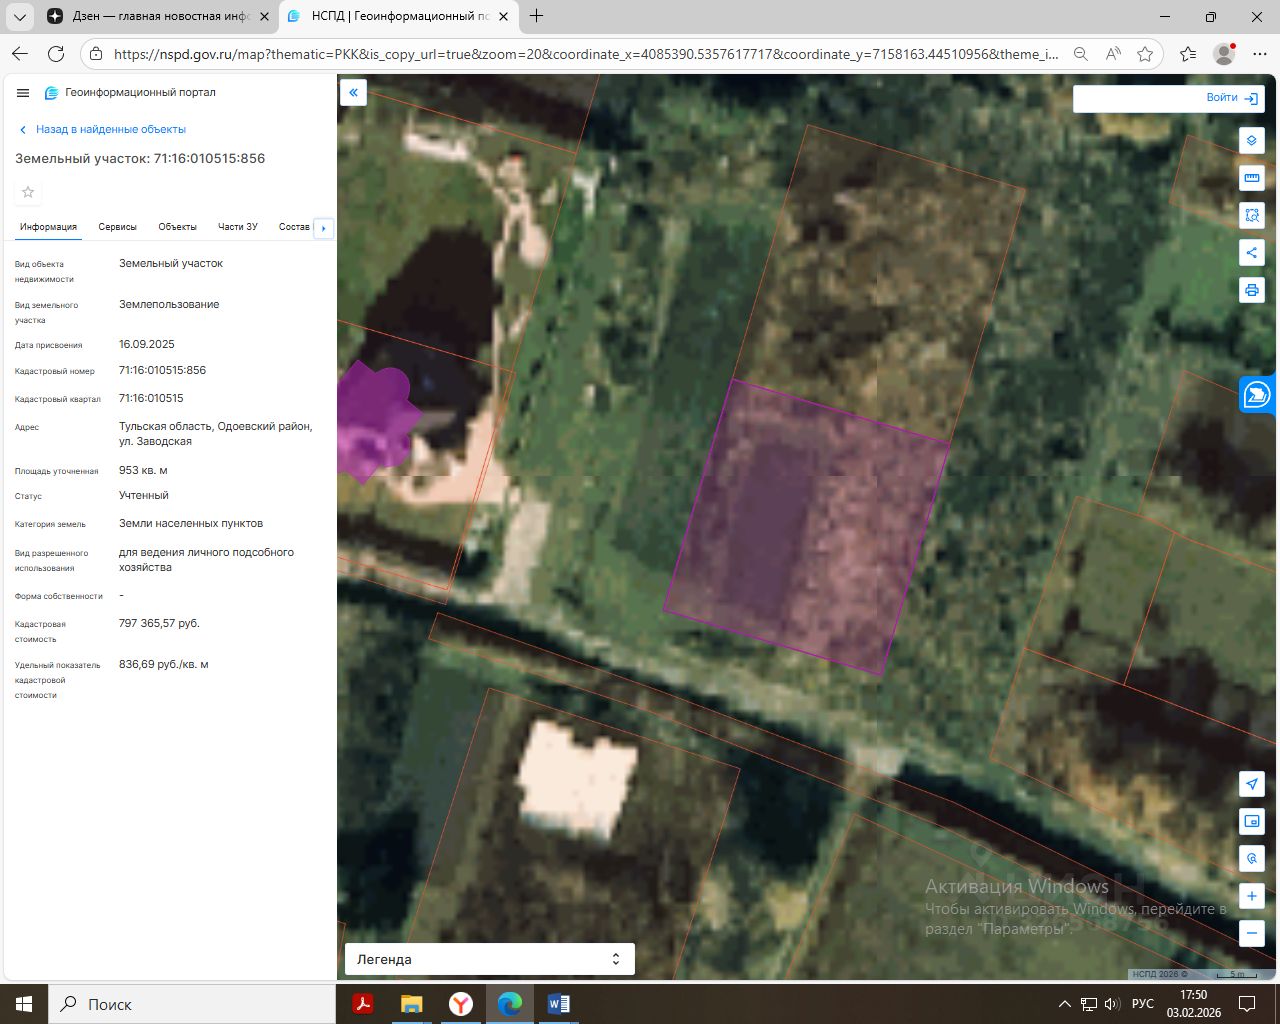This screenshot has height=1024, width=1280.
Task: Click the area value 953 кв. м
Action: (143, 470)
